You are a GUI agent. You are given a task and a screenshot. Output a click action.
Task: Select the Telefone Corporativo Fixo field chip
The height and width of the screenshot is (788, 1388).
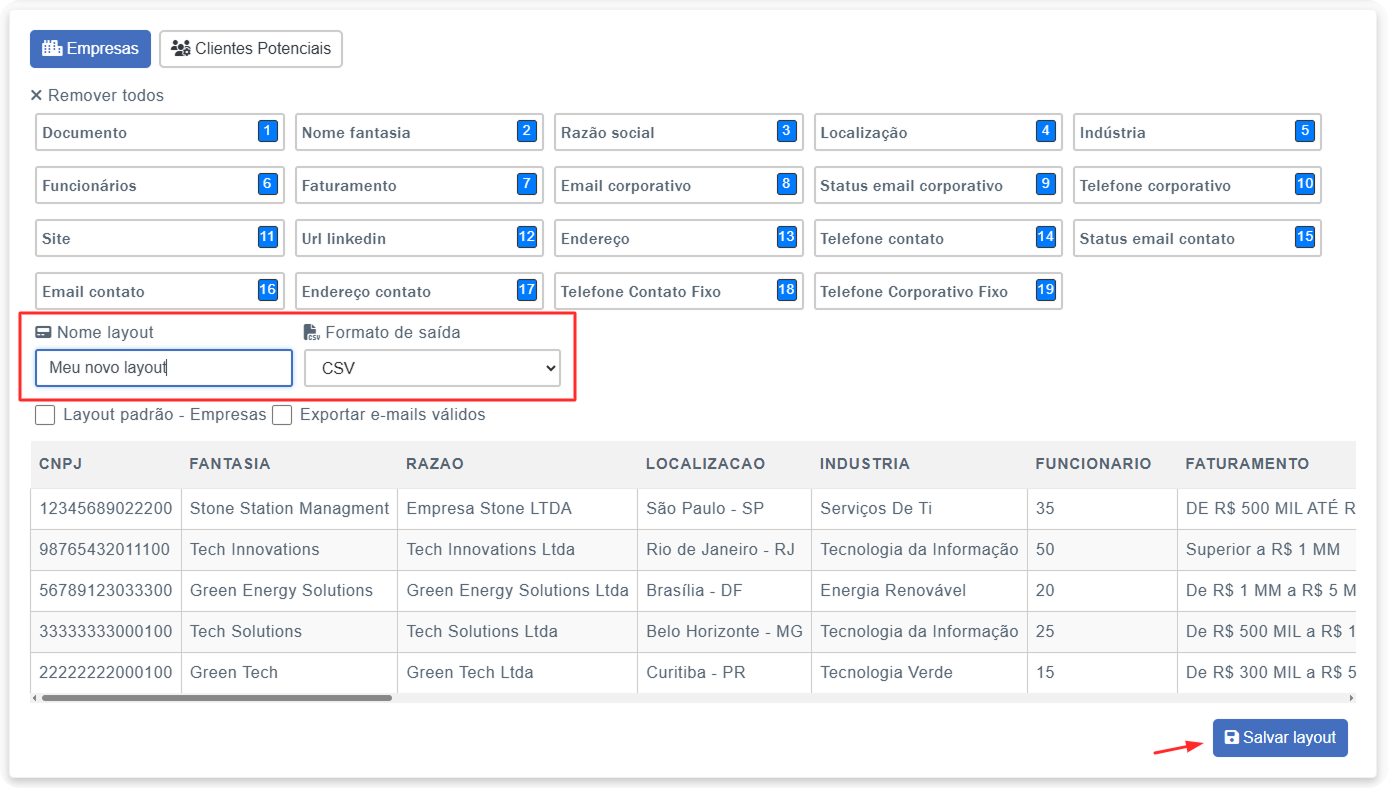point(938,291)
